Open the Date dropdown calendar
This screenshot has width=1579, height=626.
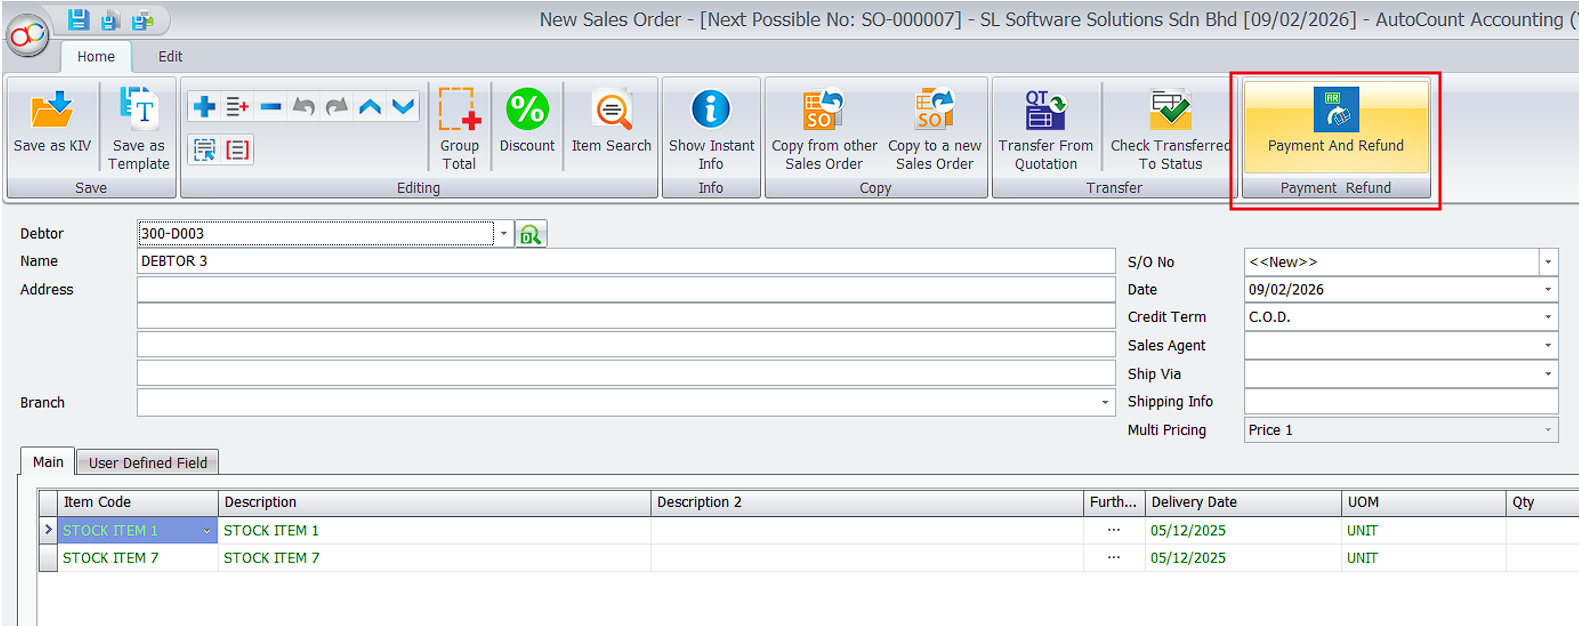tap(1547, 290)
